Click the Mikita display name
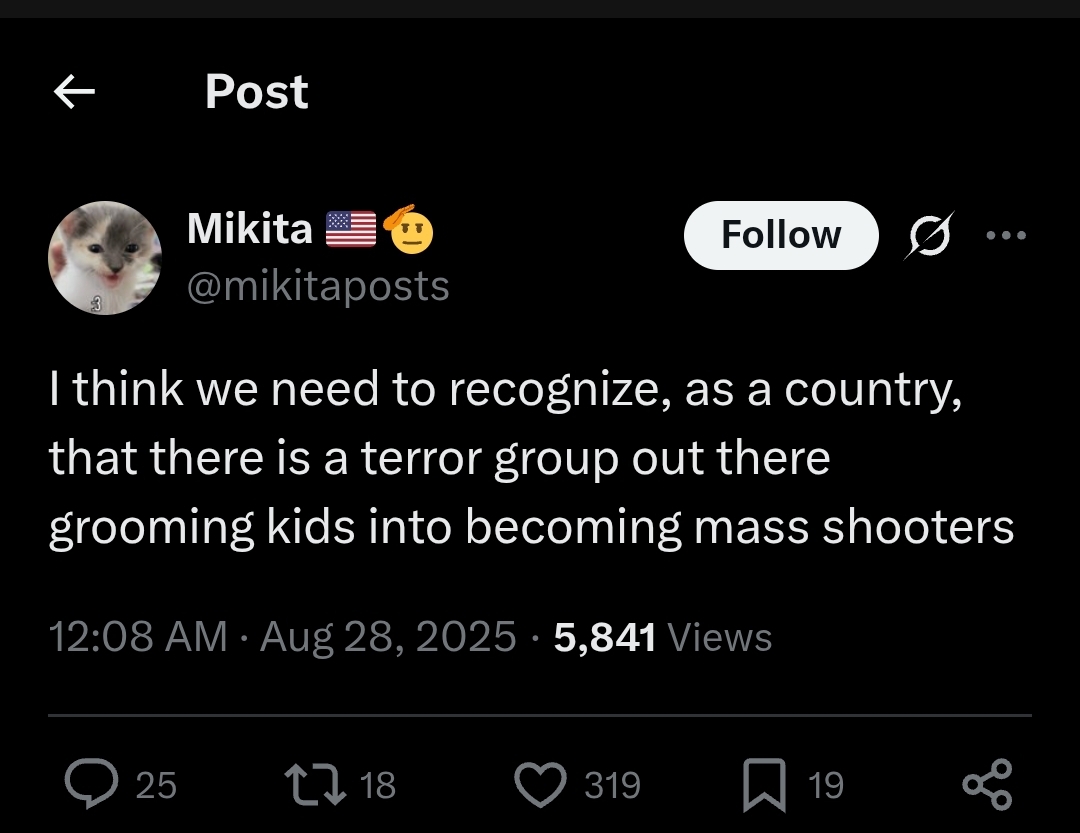This screenshot has height=833, width=1080. coord(250,229)
